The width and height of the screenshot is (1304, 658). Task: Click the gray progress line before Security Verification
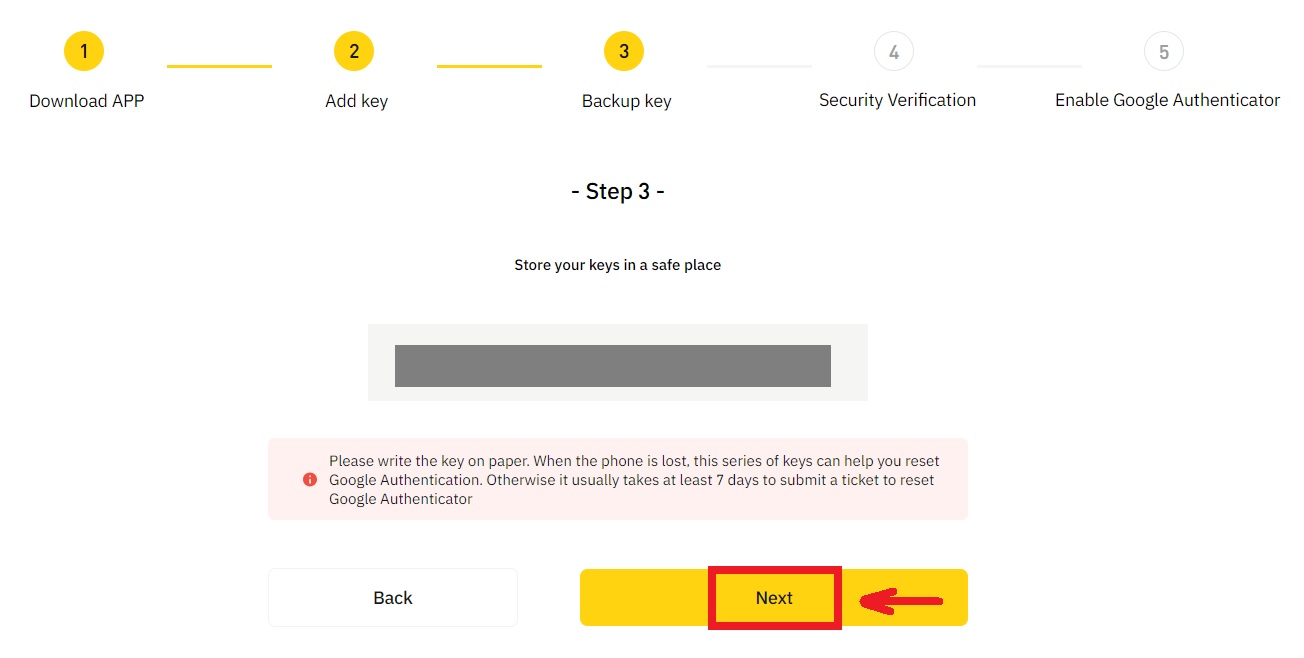coord(759,65)
